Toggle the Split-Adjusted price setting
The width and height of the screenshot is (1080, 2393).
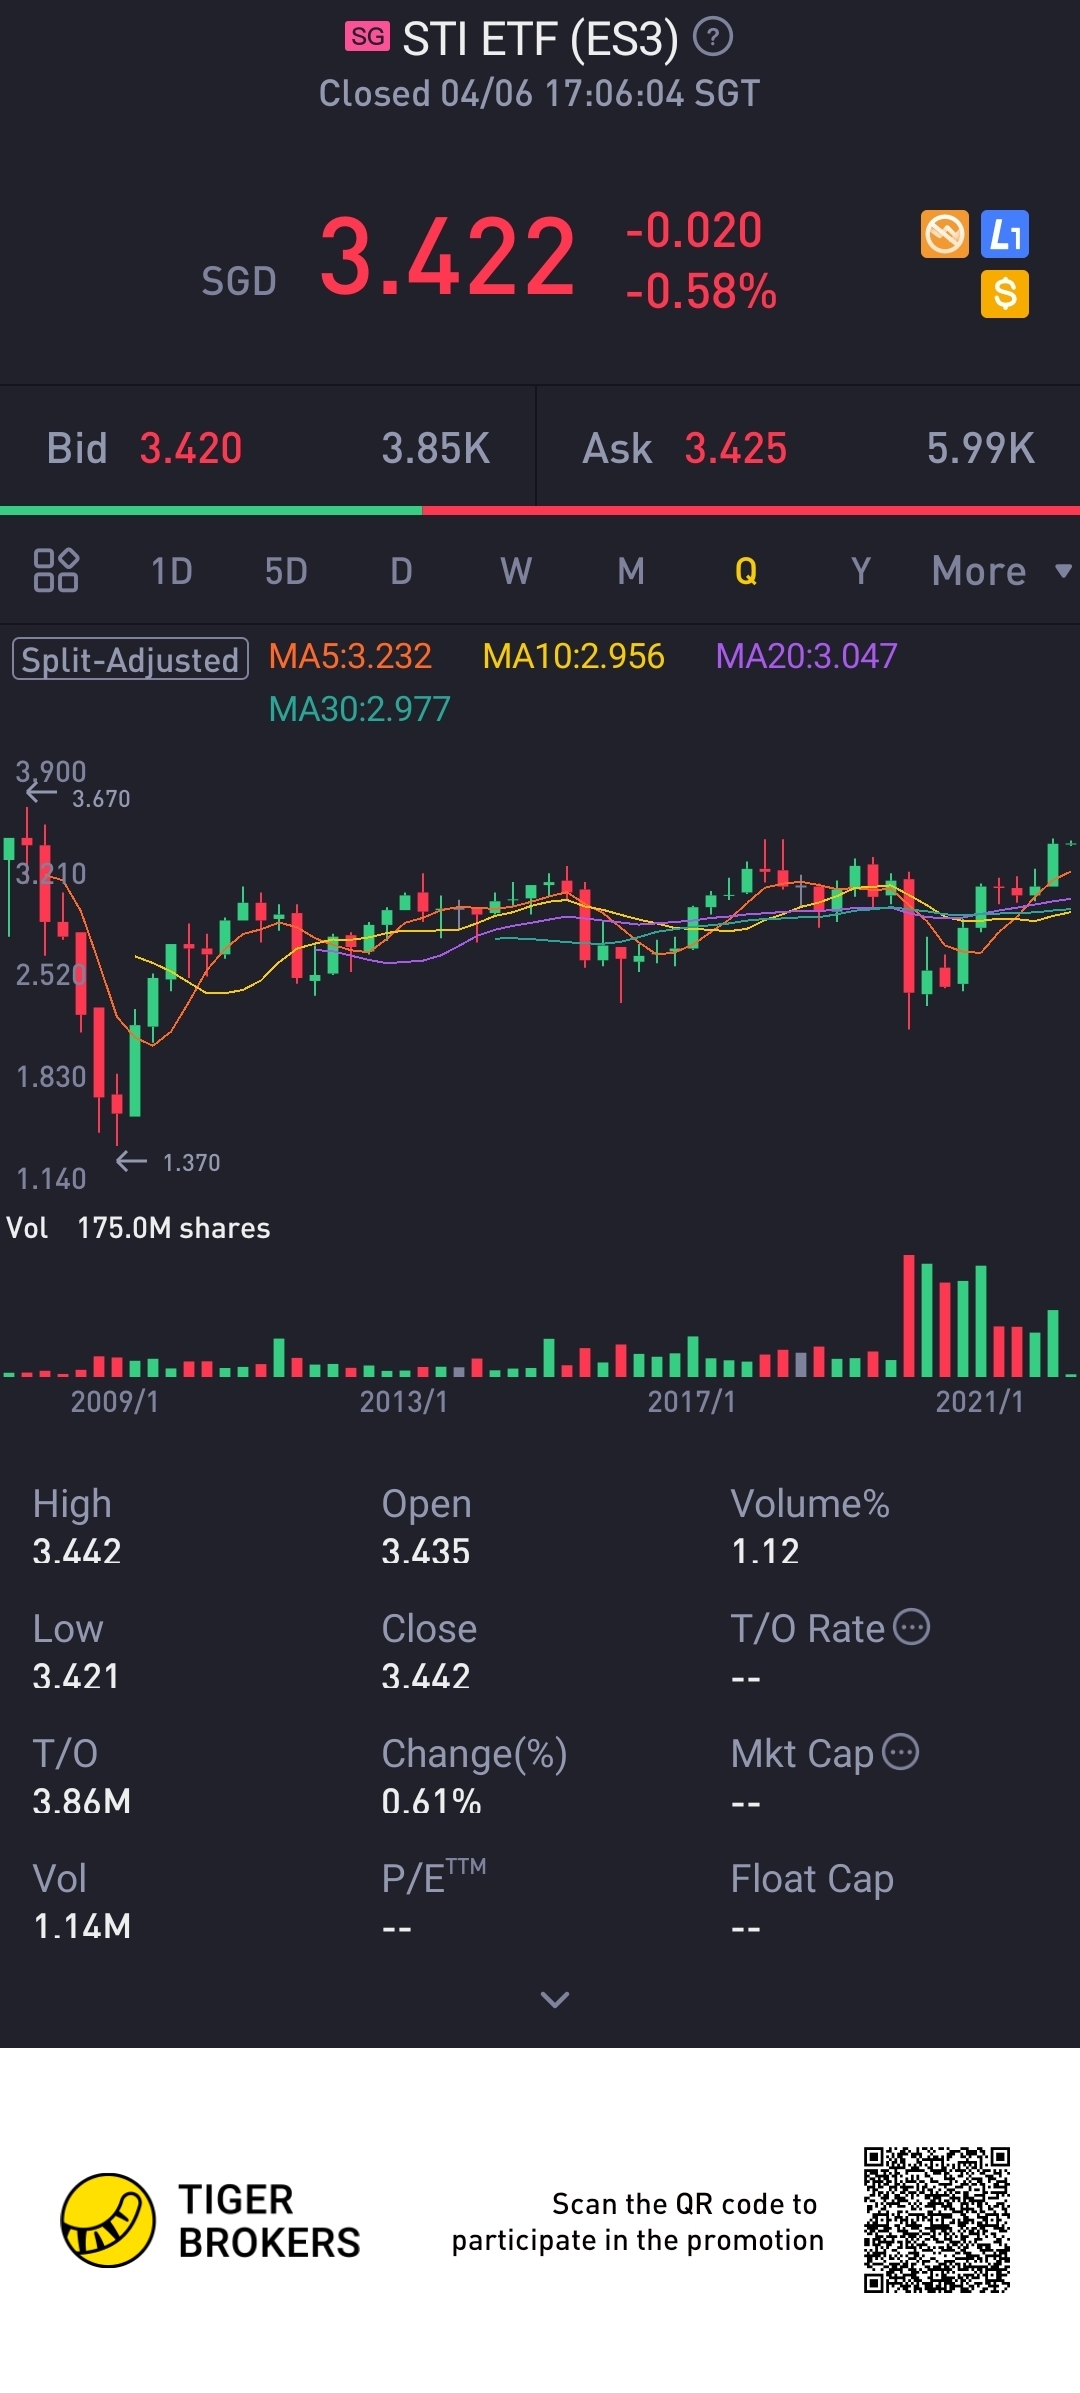[x=130, y=659]
